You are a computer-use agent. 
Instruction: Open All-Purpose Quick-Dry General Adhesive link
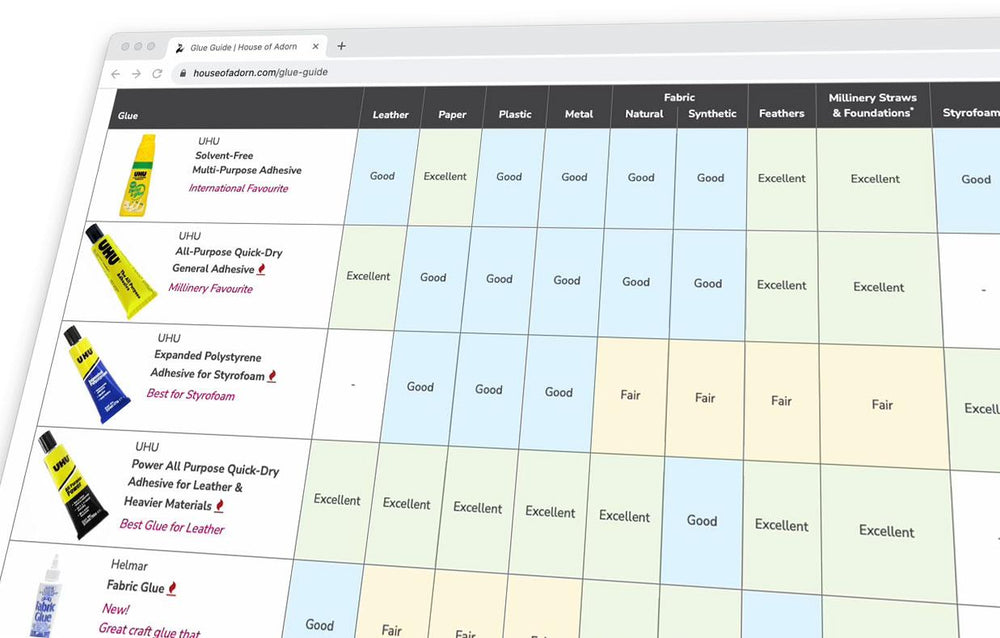click(225, 260)
